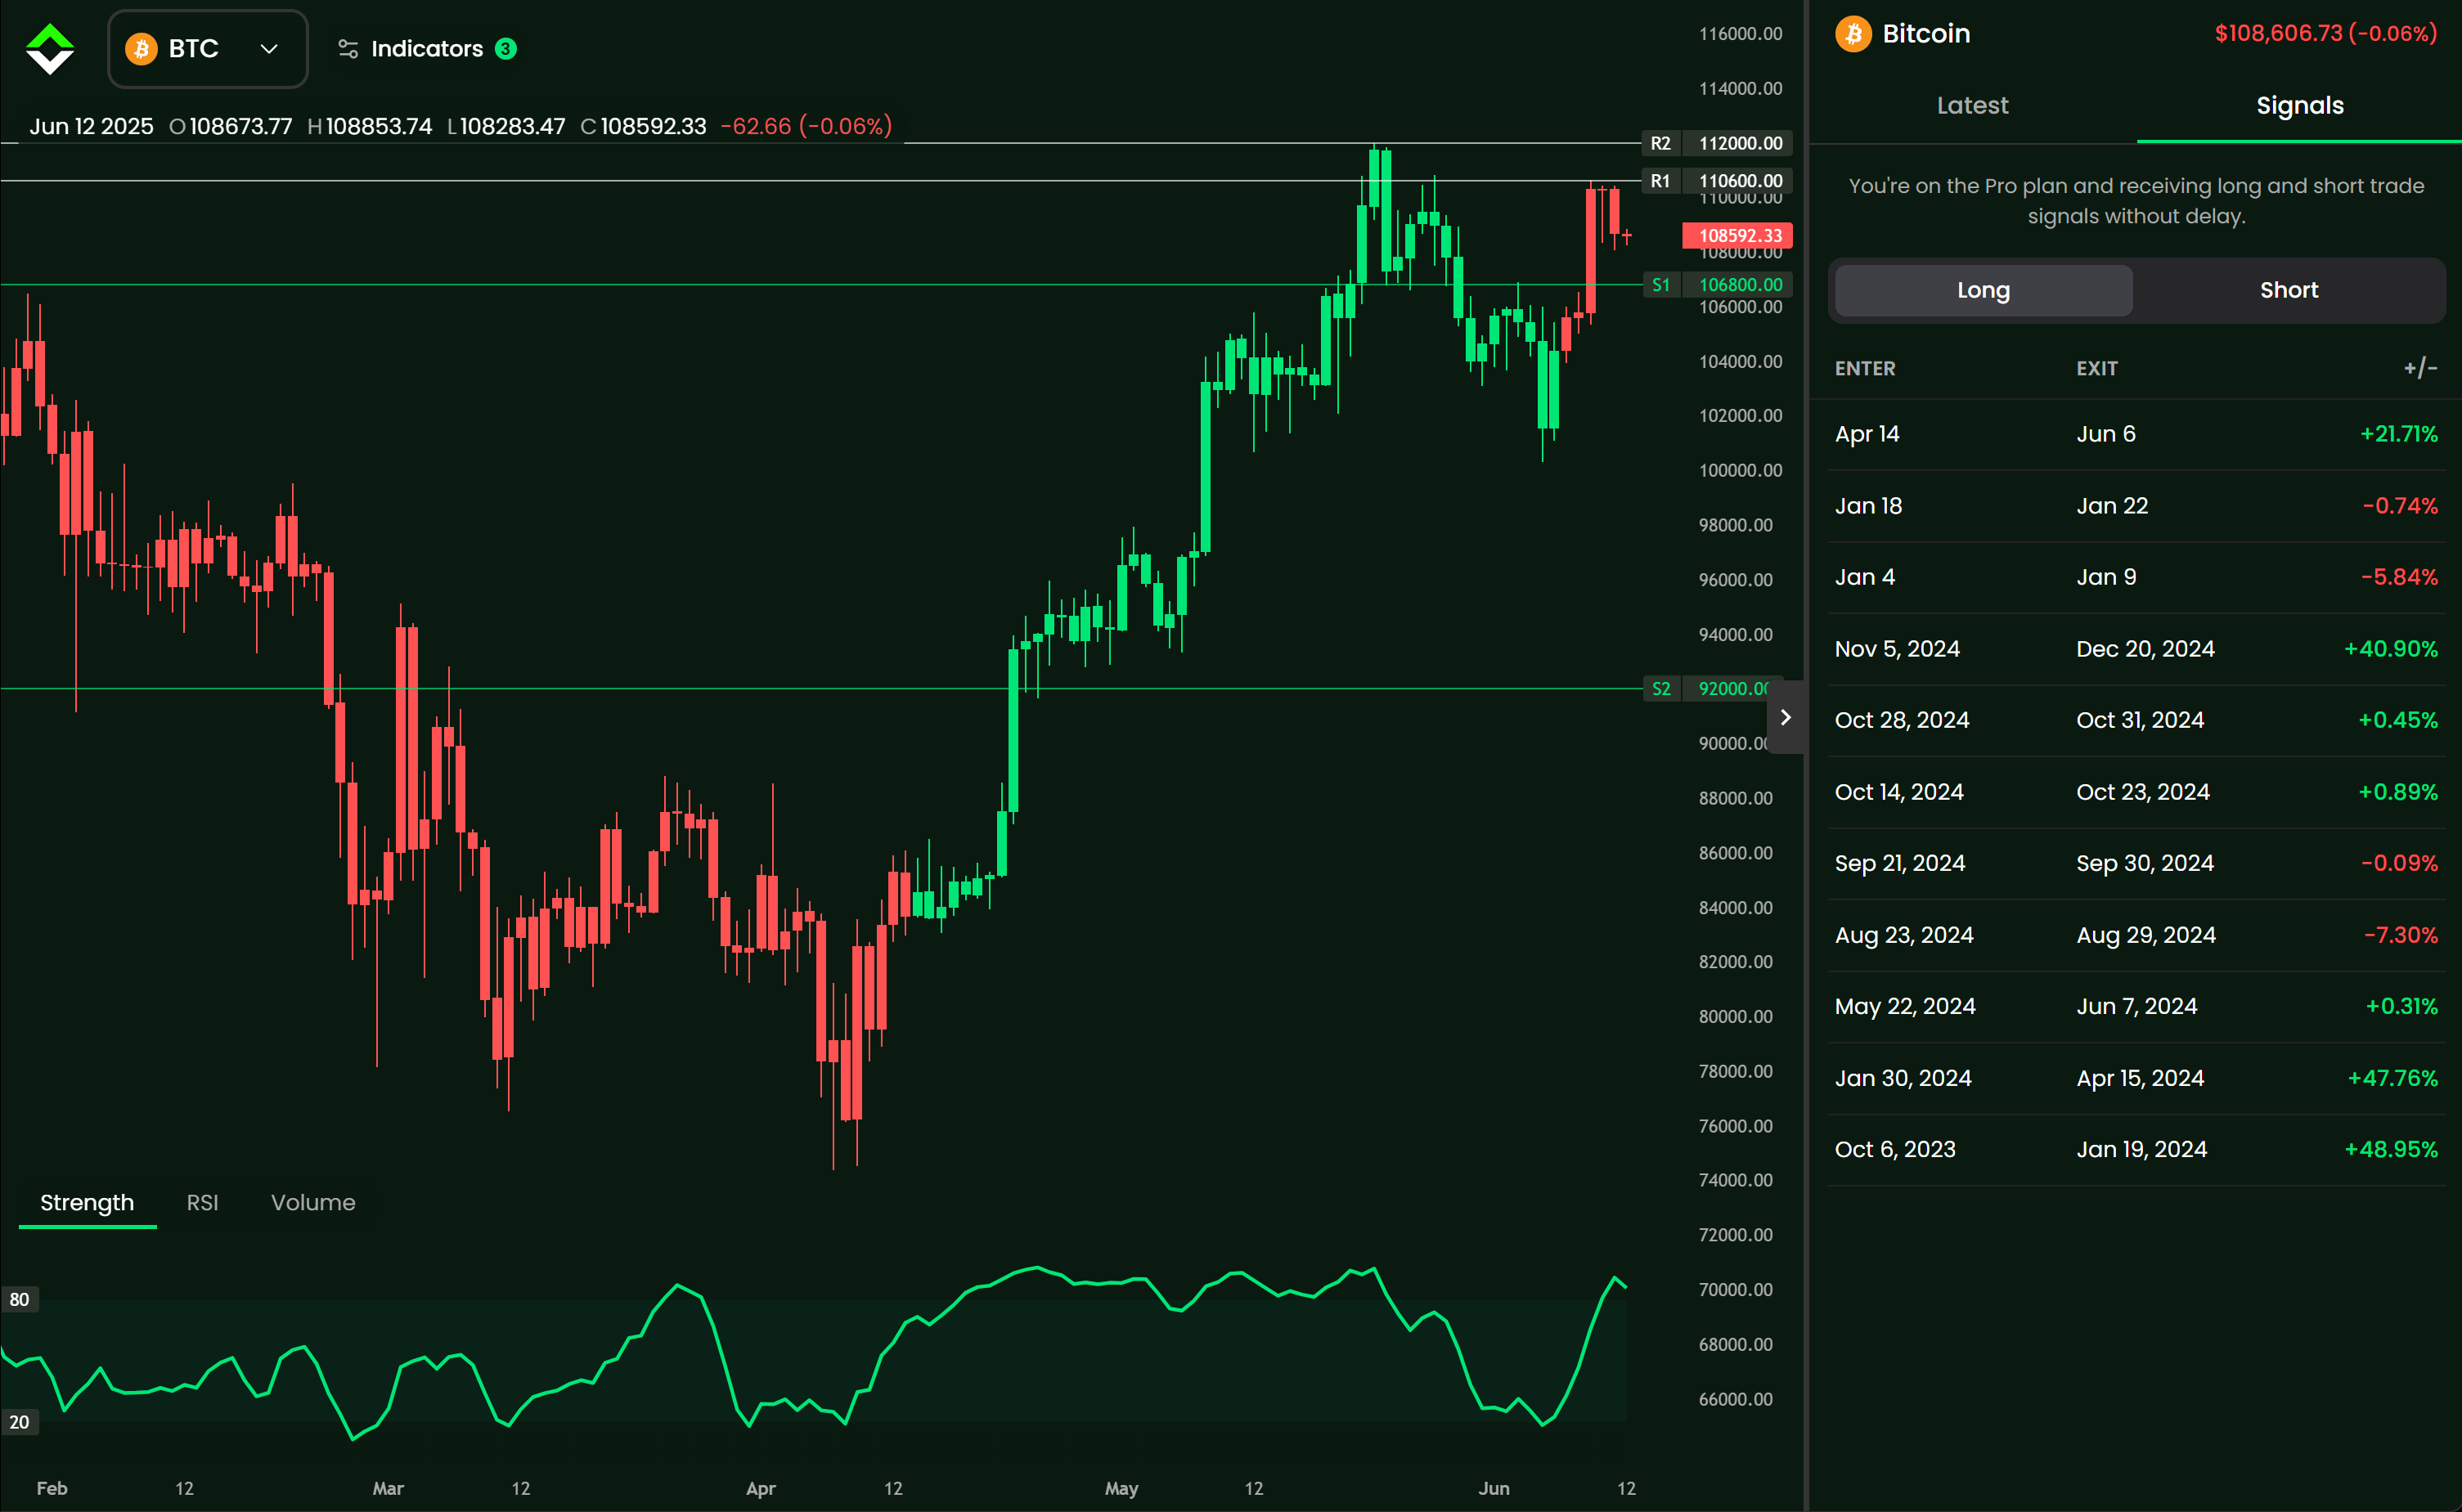Click the S1 106800.00 support label
This screenshot has width=2462, height=1512.
pyautogui.click(x=1718, y=285)
